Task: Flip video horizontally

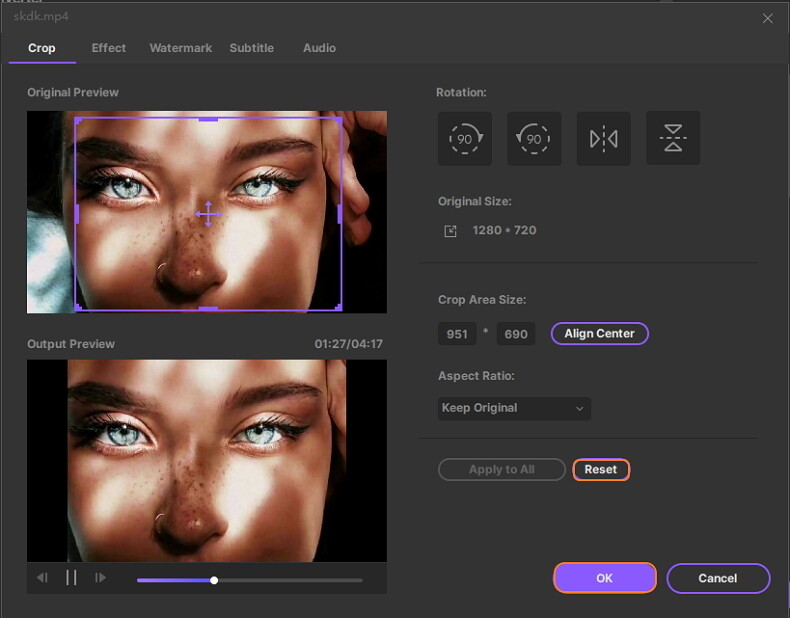Action: point(603,138)
